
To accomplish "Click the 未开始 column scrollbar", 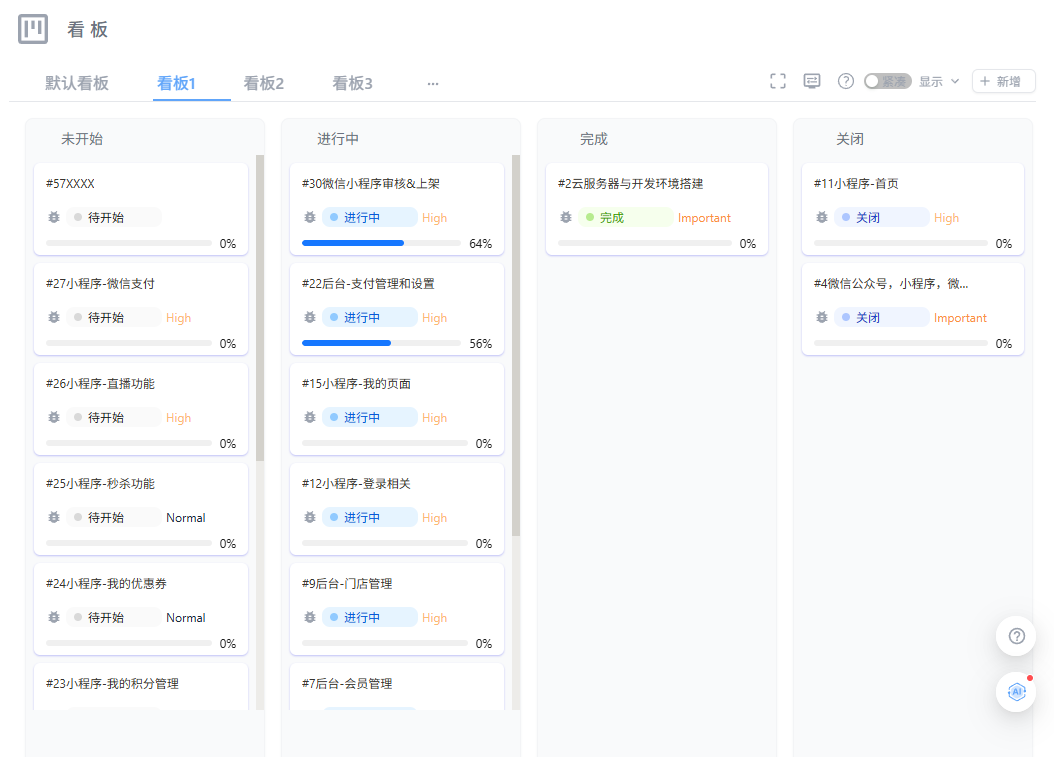I will coord(260,308).
